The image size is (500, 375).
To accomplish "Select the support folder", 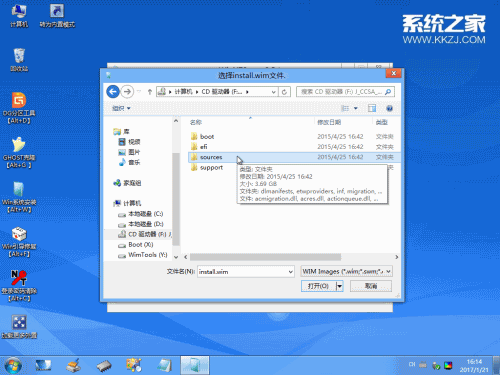I will [x=211, y=168].
